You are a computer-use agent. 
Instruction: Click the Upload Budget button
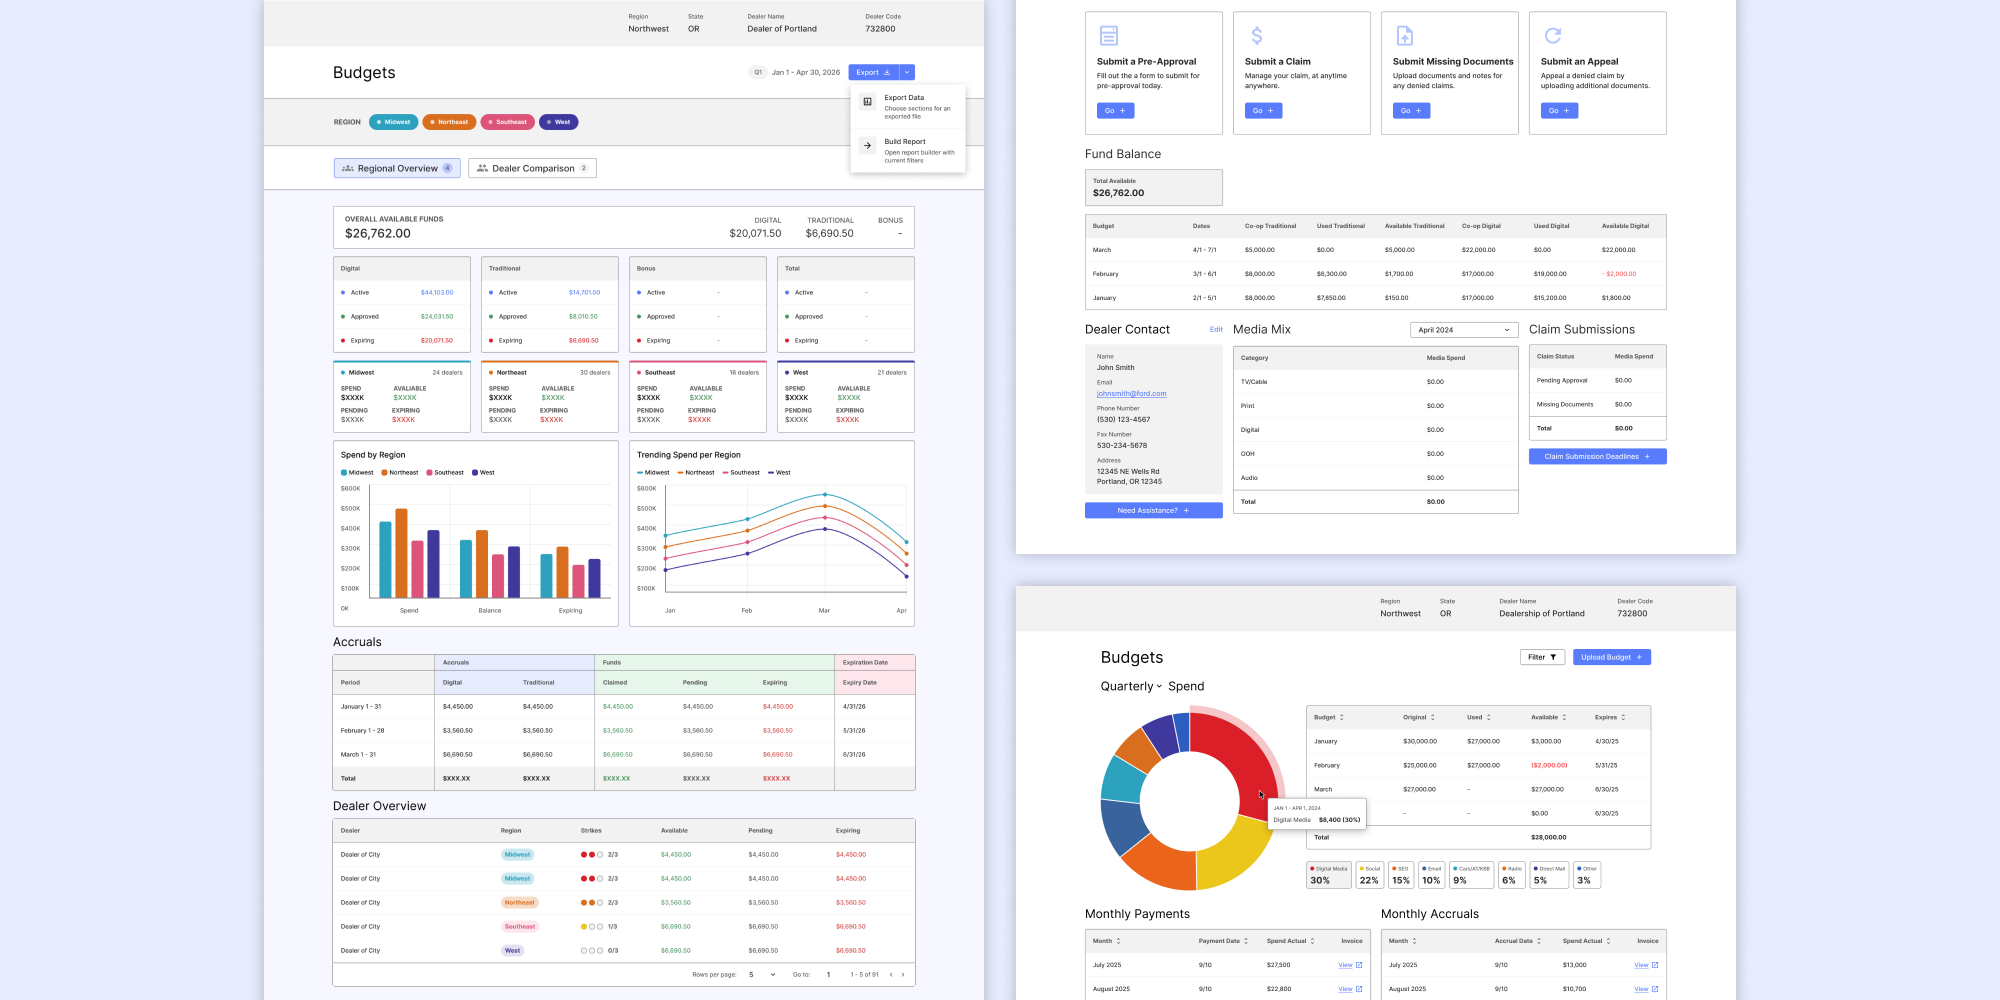point(1611,657)
